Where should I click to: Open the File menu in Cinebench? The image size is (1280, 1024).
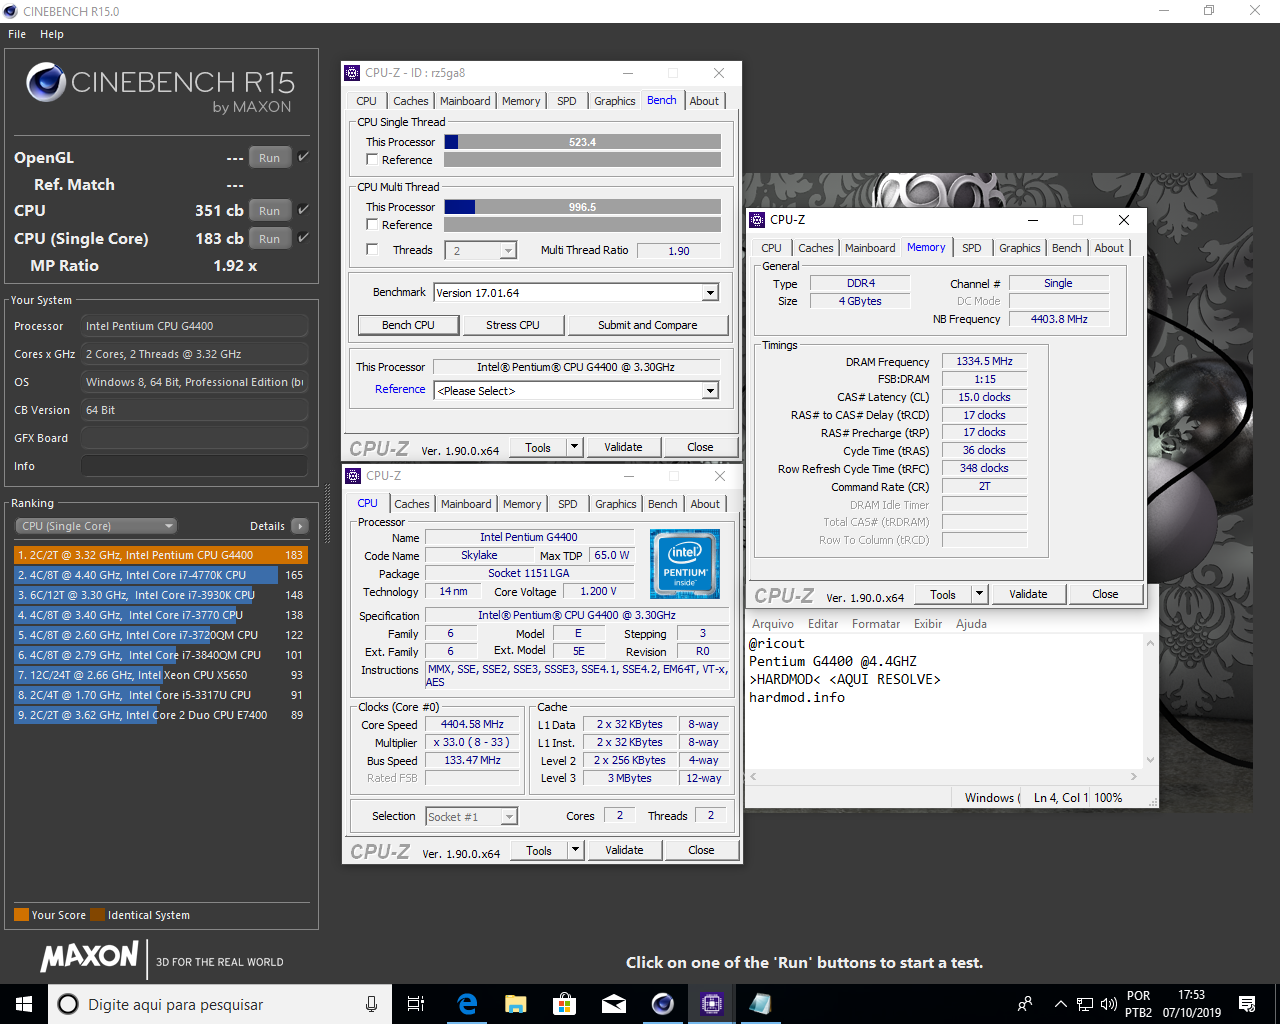tap(17, 34)
